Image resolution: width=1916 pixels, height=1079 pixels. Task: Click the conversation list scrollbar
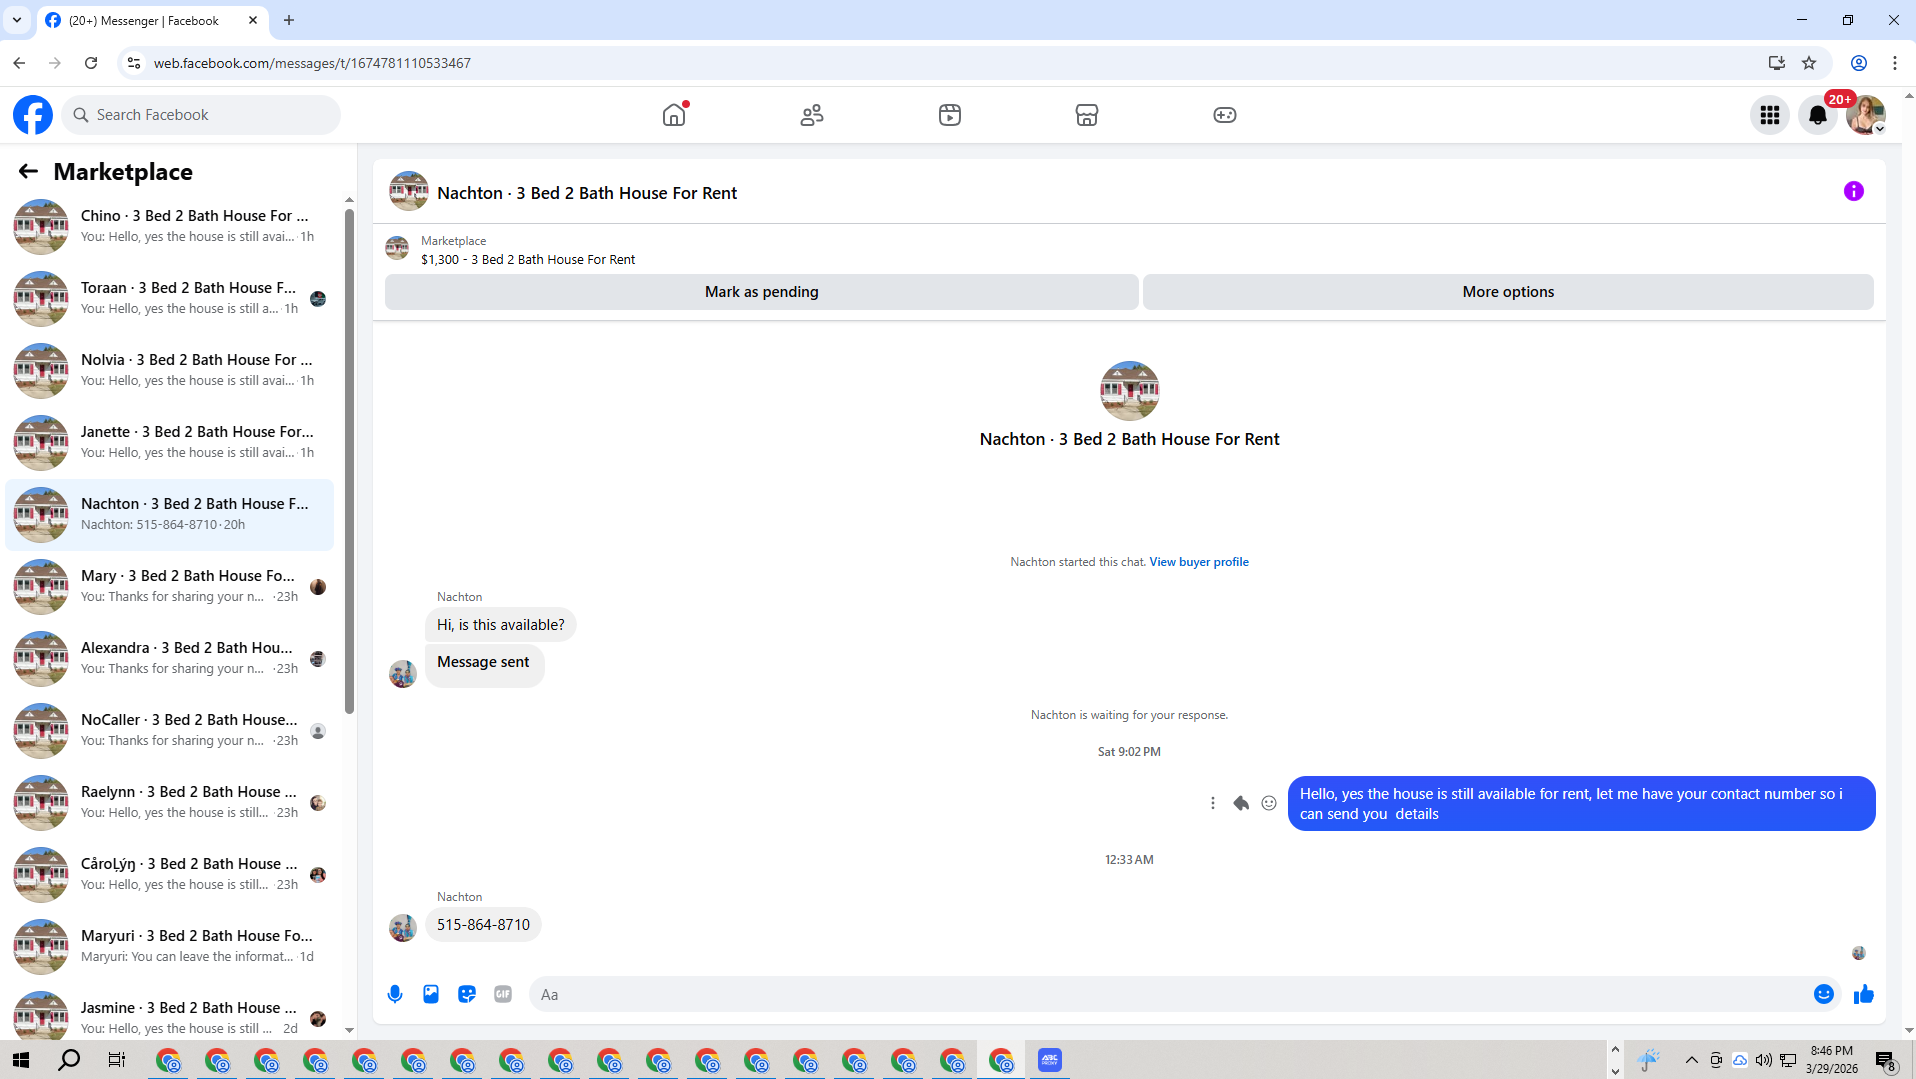349,460
